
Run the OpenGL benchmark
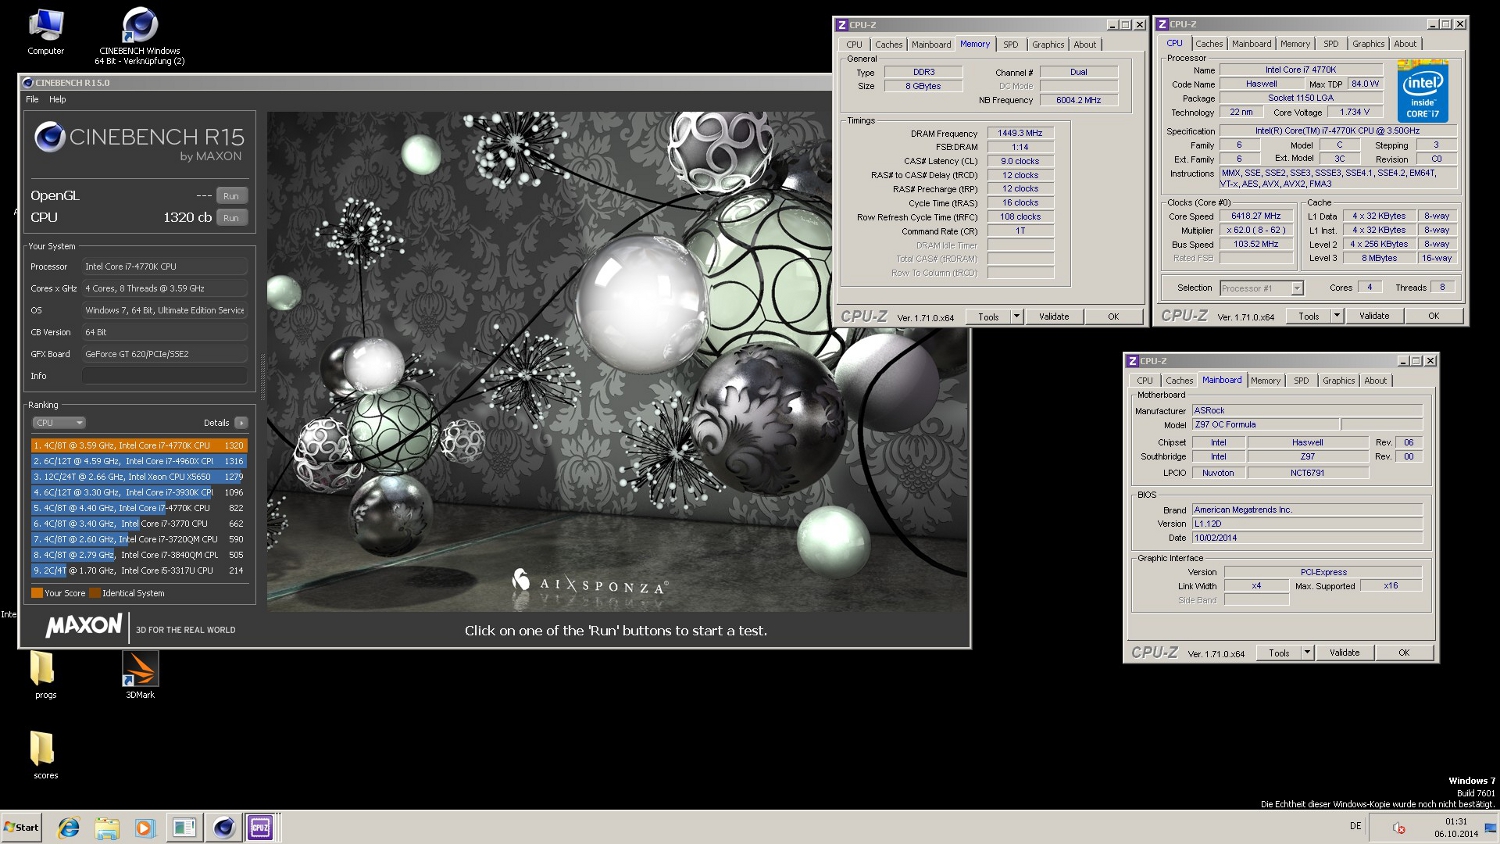pos(231,196)
